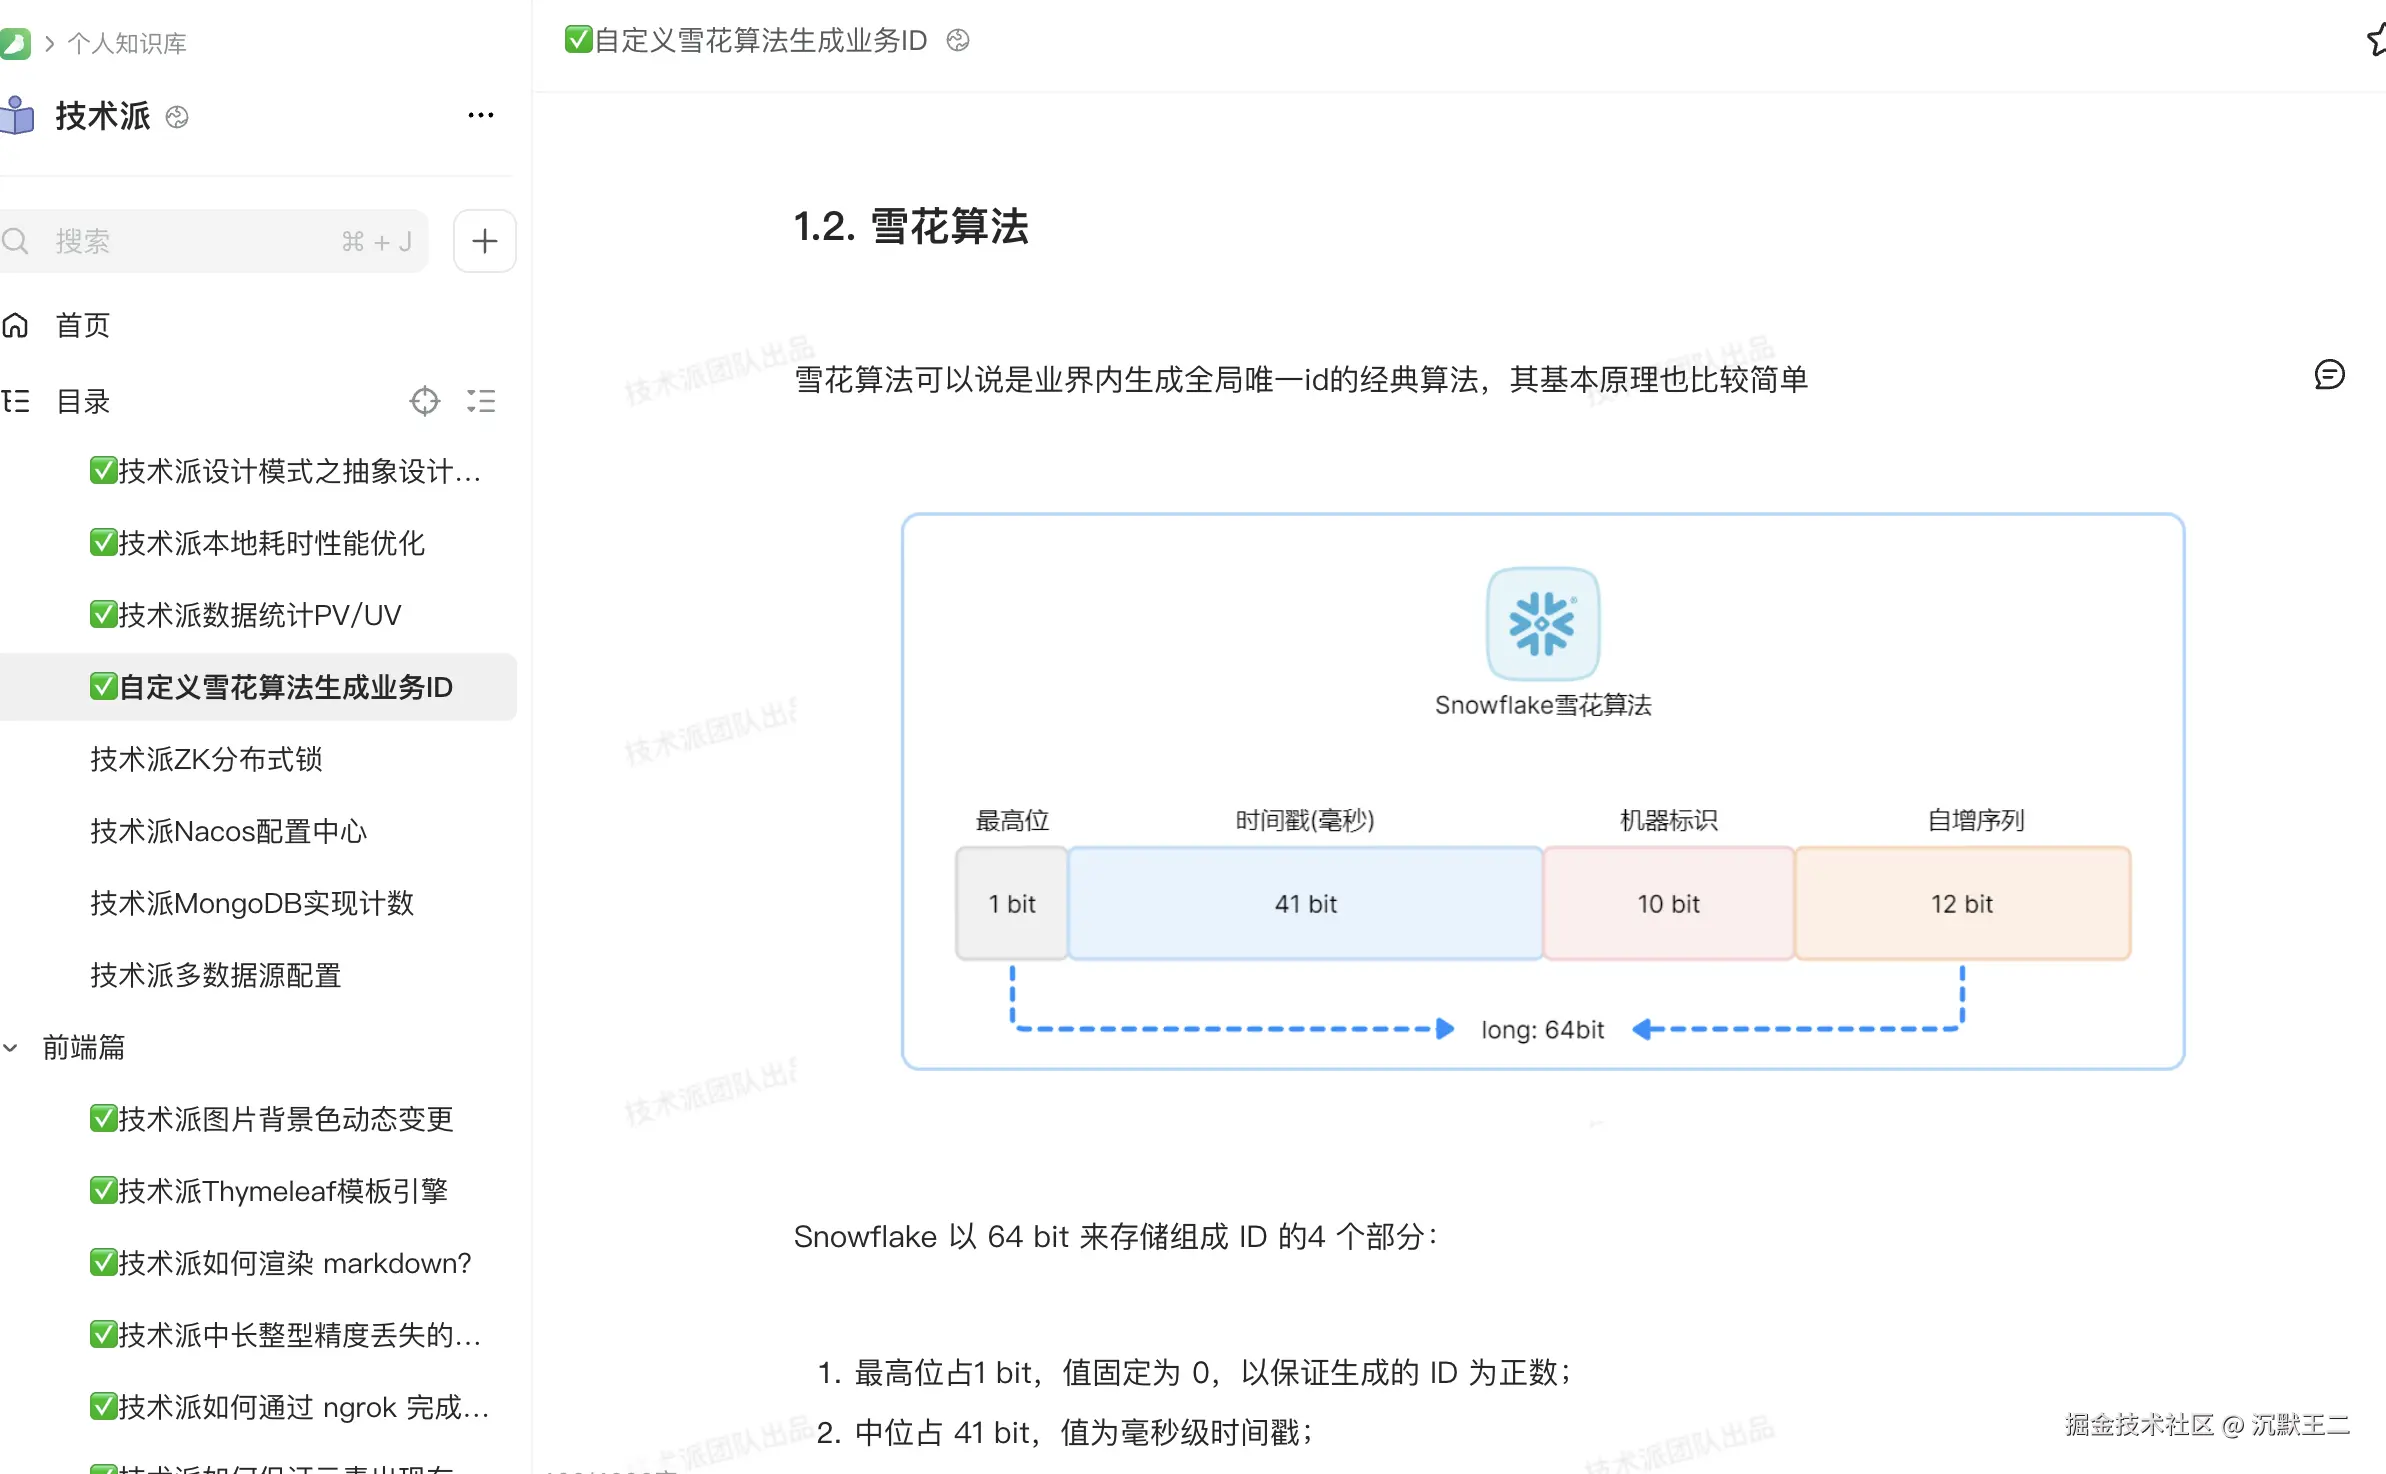The height and width of the screenshot is (1474, 2386).
Task: Open 技术派Nacos配置中心 document
Action: [x=228, y=831]
